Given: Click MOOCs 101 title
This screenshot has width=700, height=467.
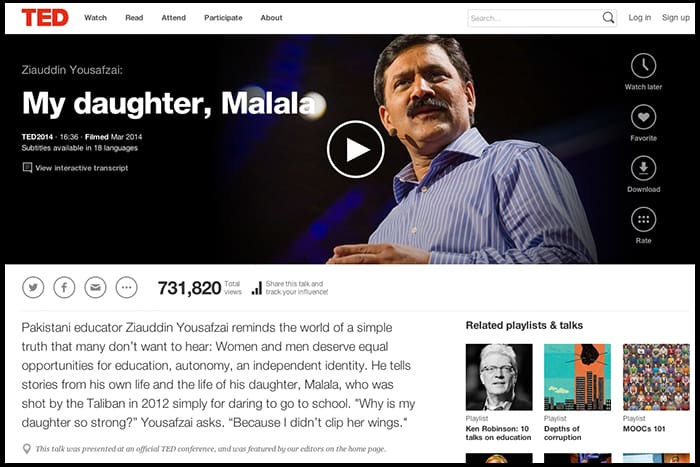Looking at the screenshot, I should (x=644, y=429).
